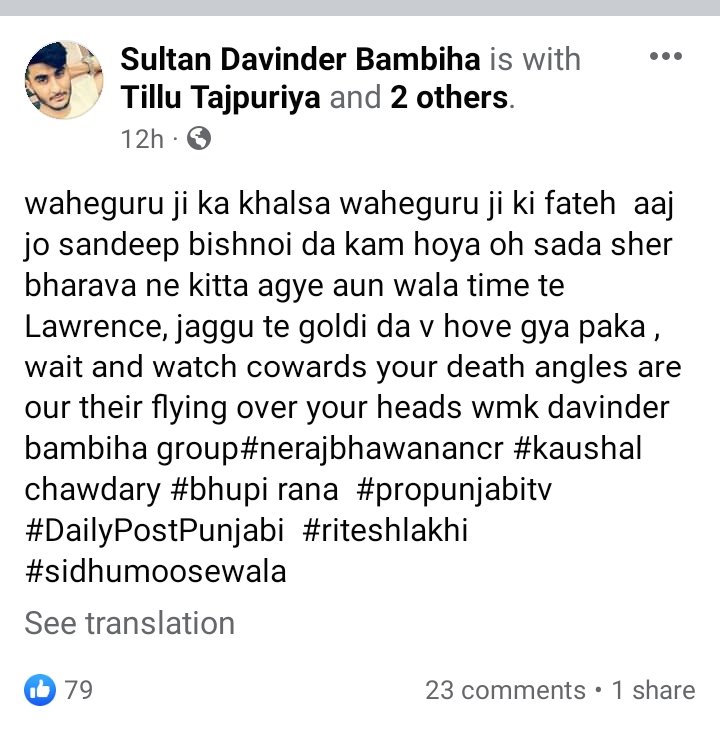Open Tillu Tajpuriya's tagged profile
720x729 pixels.
click(x=220, y=98)
